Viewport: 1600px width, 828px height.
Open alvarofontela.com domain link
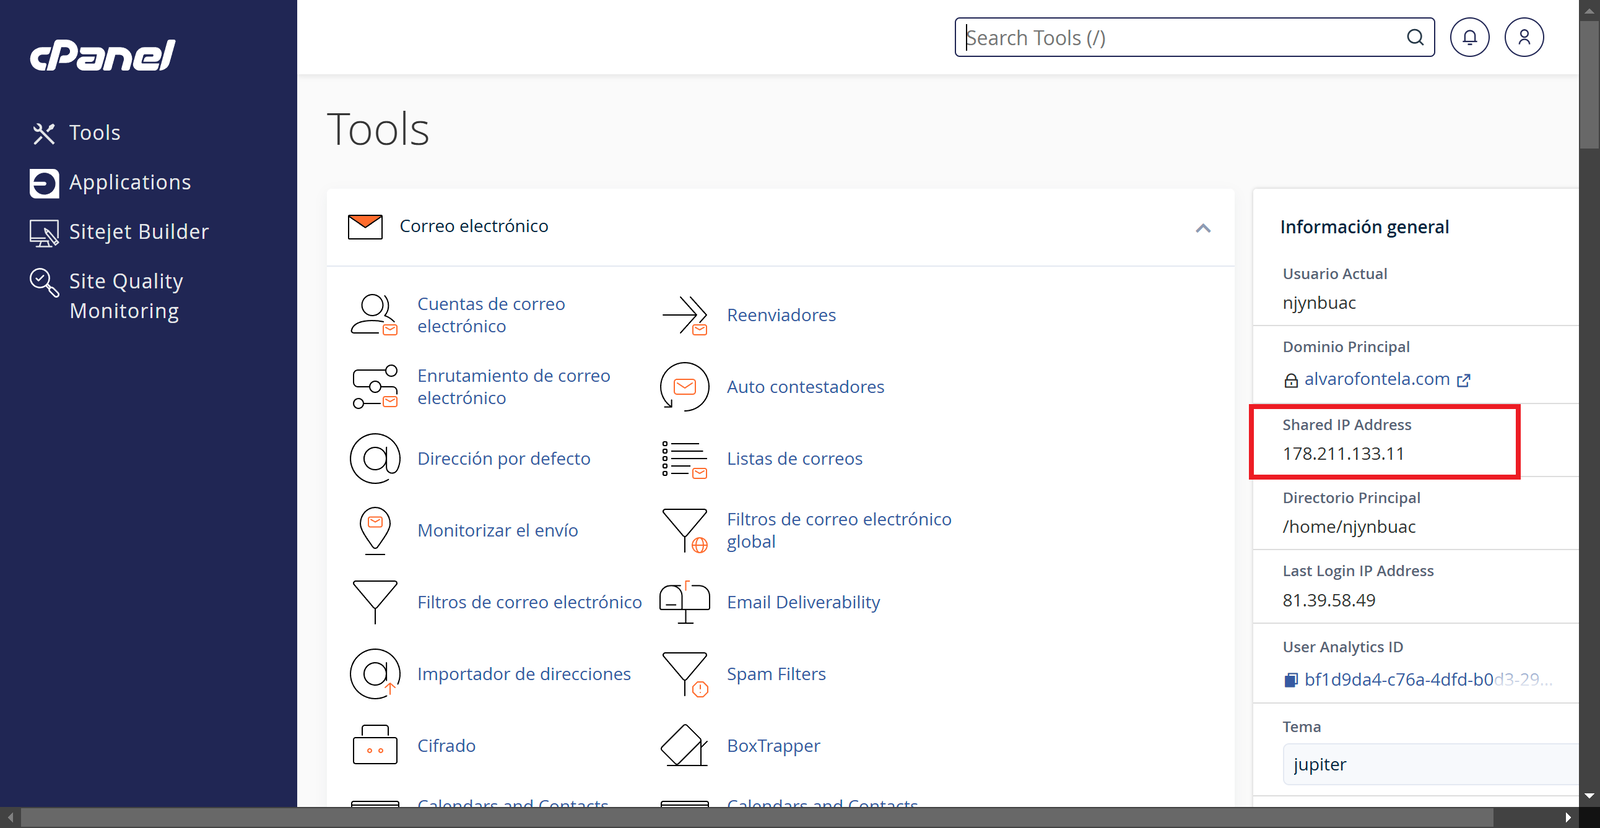[x=1377, y=379]
